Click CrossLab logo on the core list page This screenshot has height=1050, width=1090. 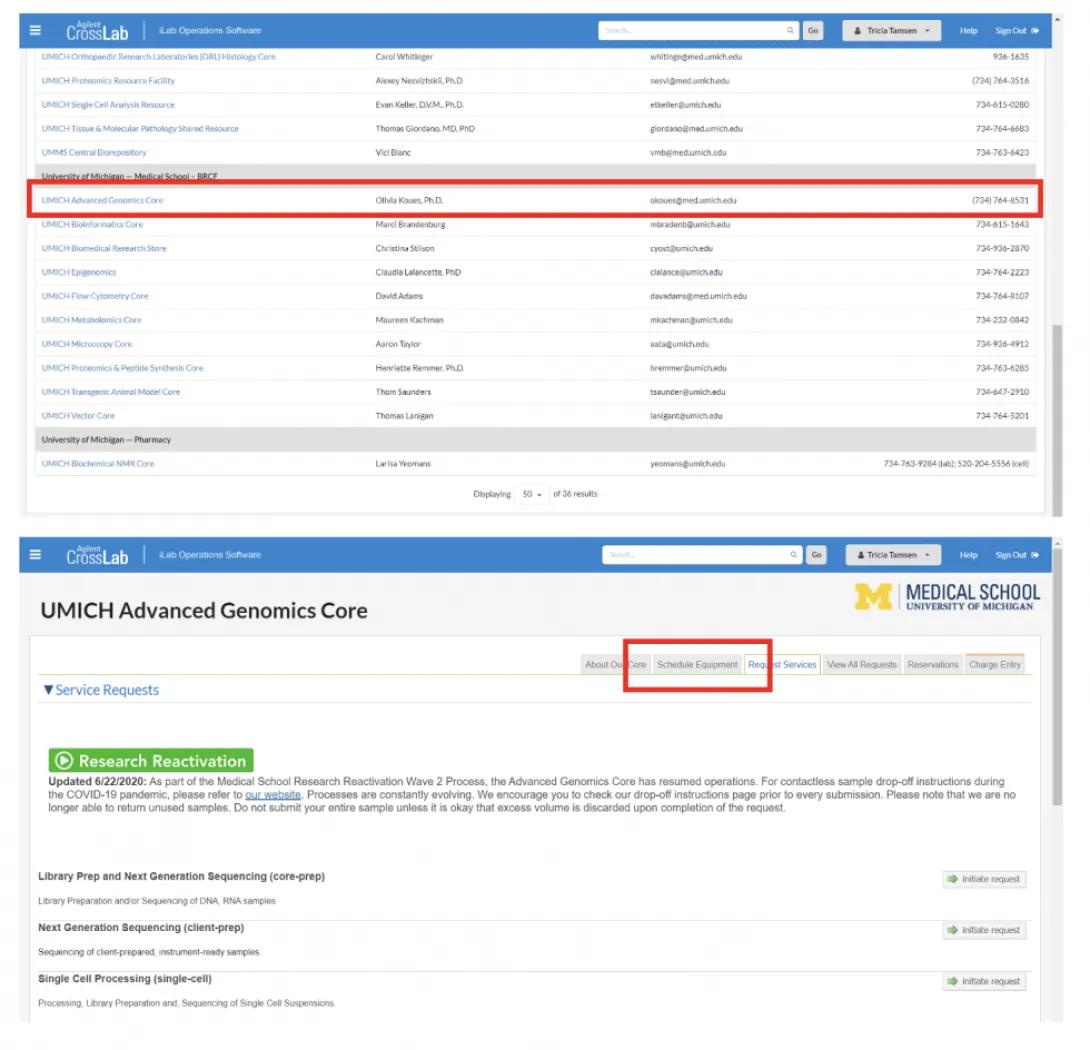97,31
